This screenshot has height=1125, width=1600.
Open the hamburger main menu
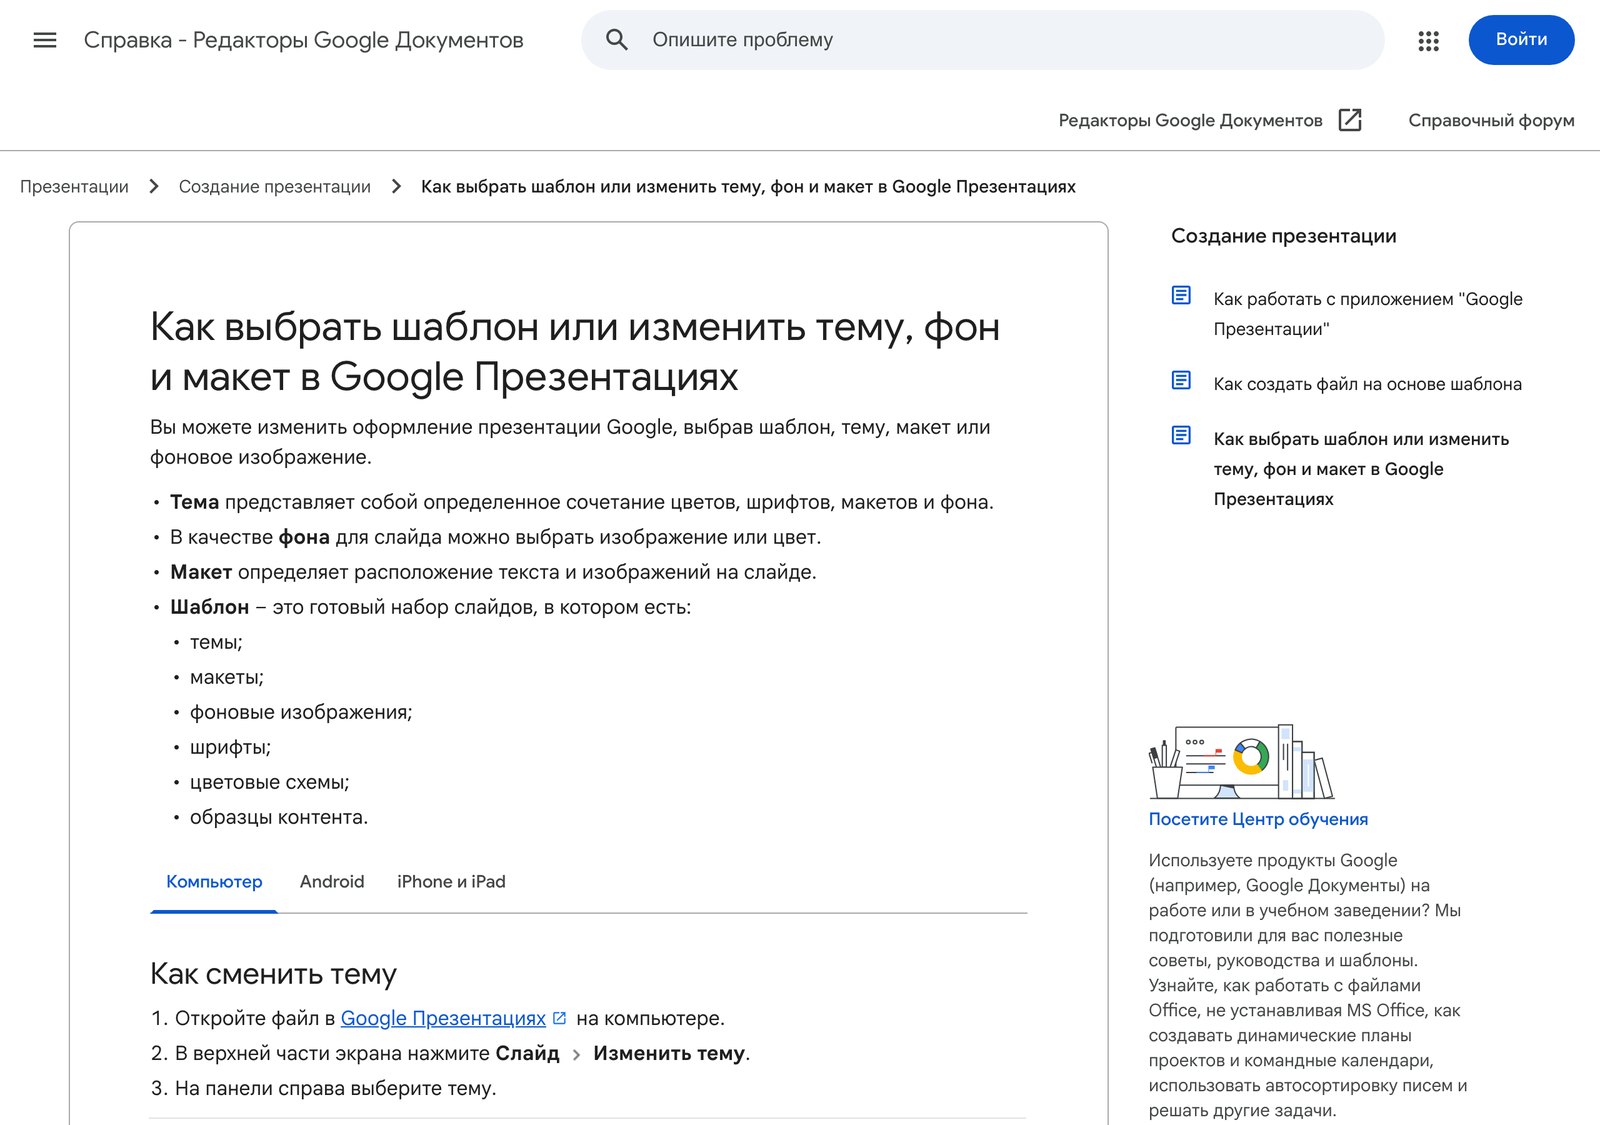tap(45, 40)
